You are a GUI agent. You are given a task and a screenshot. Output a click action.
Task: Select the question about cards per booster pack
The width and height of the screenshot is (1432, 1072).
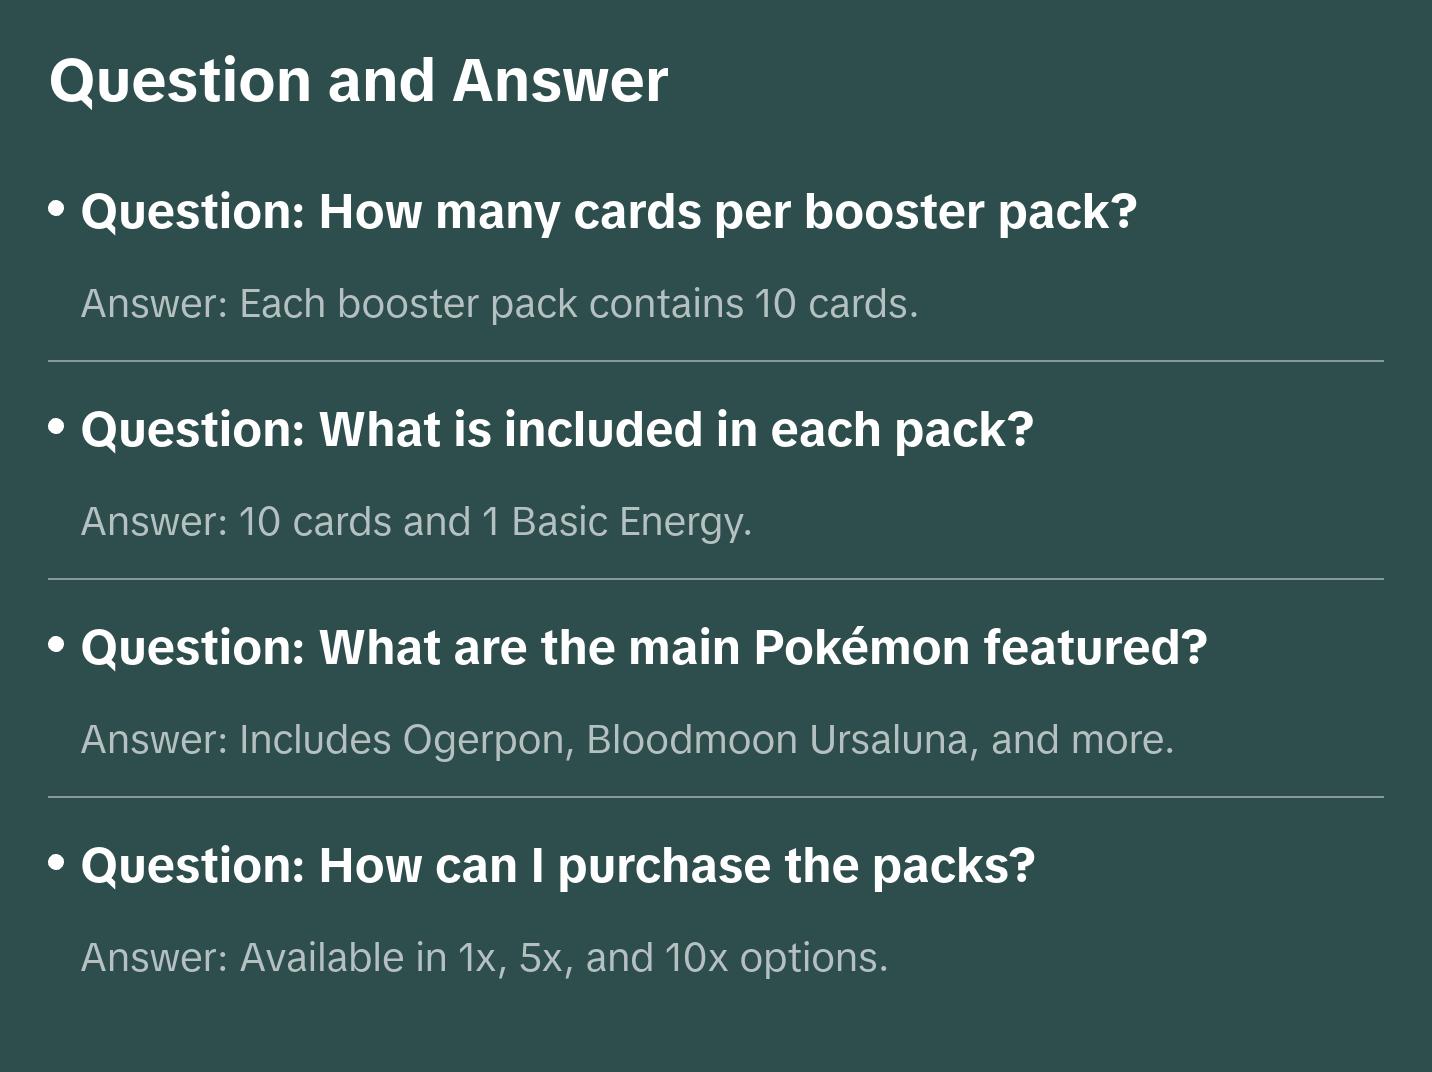pyautogui.click(x=609, y=212)
